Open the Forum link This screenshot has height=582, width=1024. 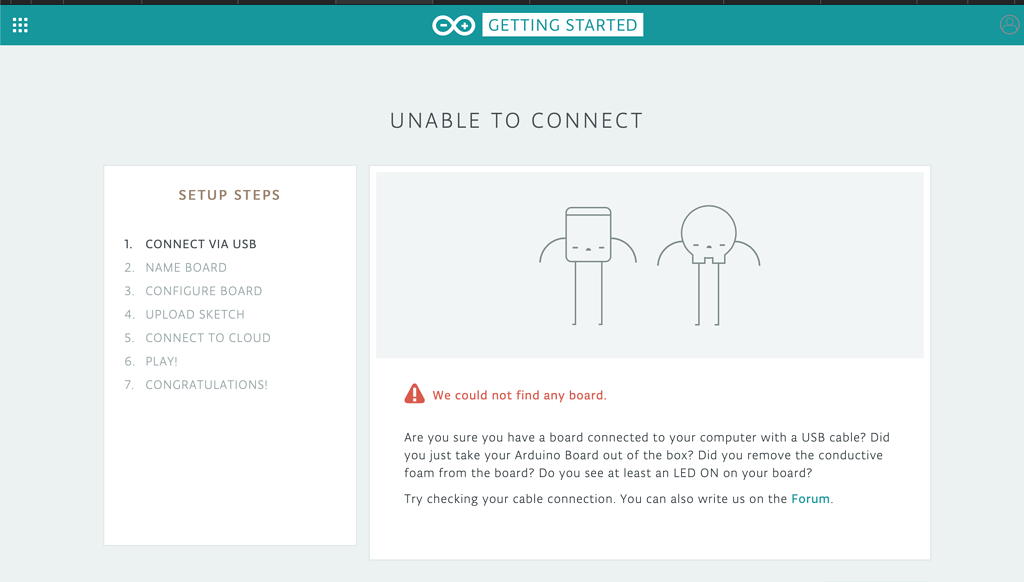[x=810, y=498]
